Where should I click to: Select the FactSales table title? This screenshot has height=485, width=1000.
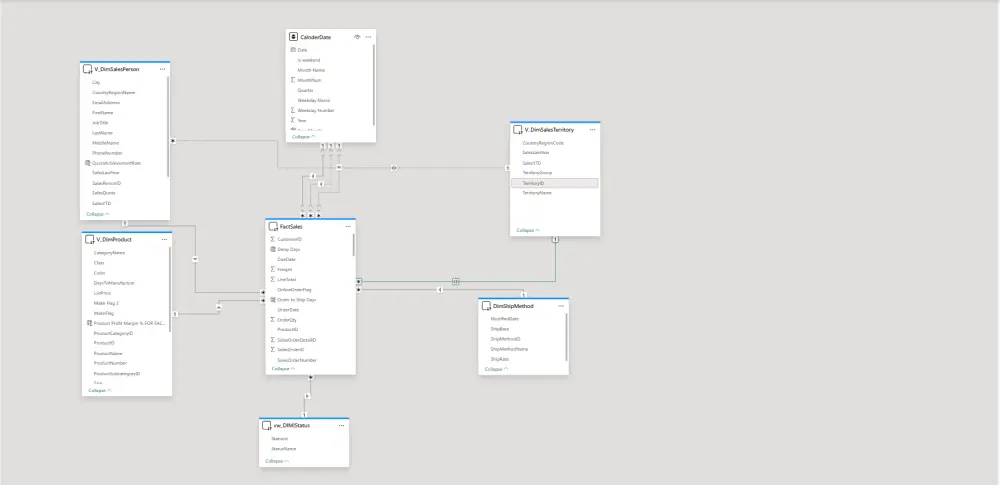click(291, 227)
